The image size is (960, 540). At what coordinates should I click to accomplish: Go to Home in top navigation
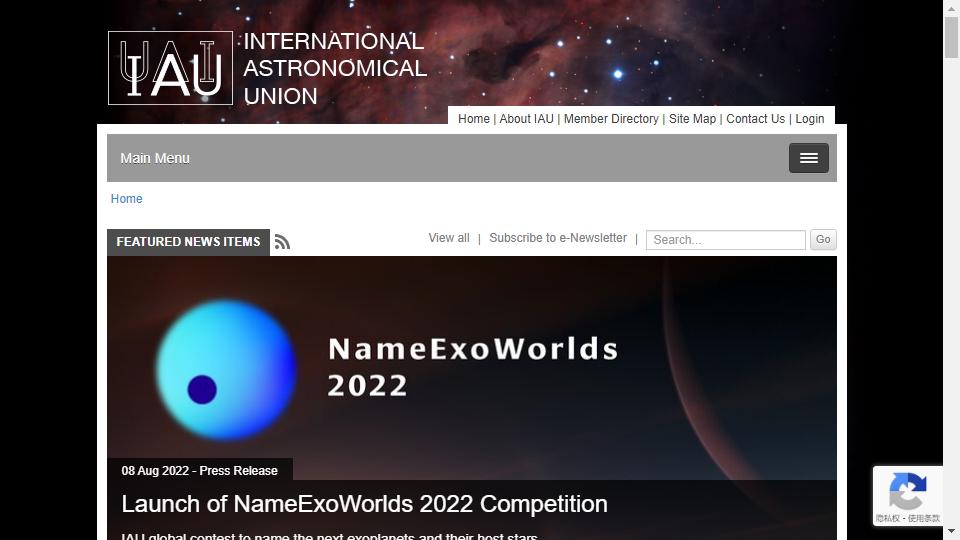pos(474,119)
